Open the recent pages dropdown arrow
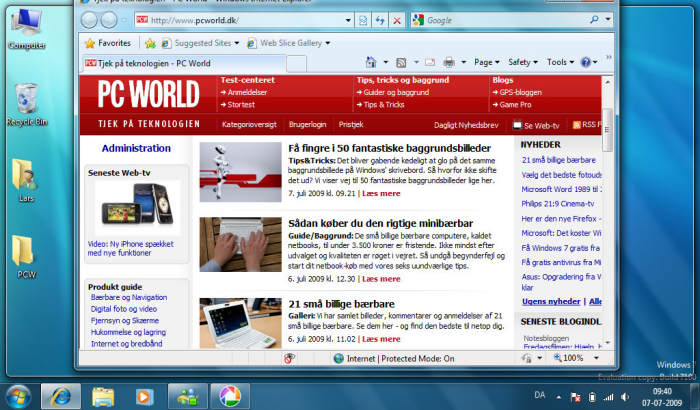 click(x=125, y=21)
